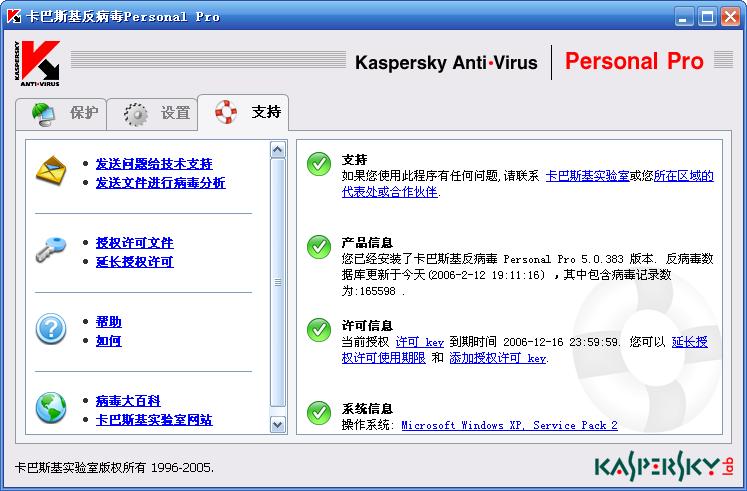Click the blue question mark help icon
The image size is (747, 491).
pyautogui.click(x=51, y=329)
